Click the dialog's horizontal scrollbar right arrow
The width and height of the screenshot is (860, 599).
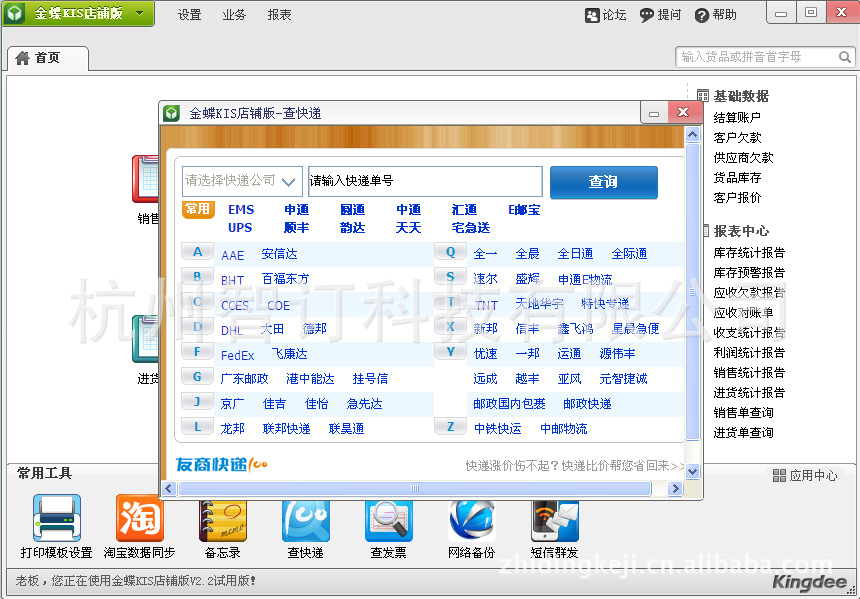coord(676,489)
